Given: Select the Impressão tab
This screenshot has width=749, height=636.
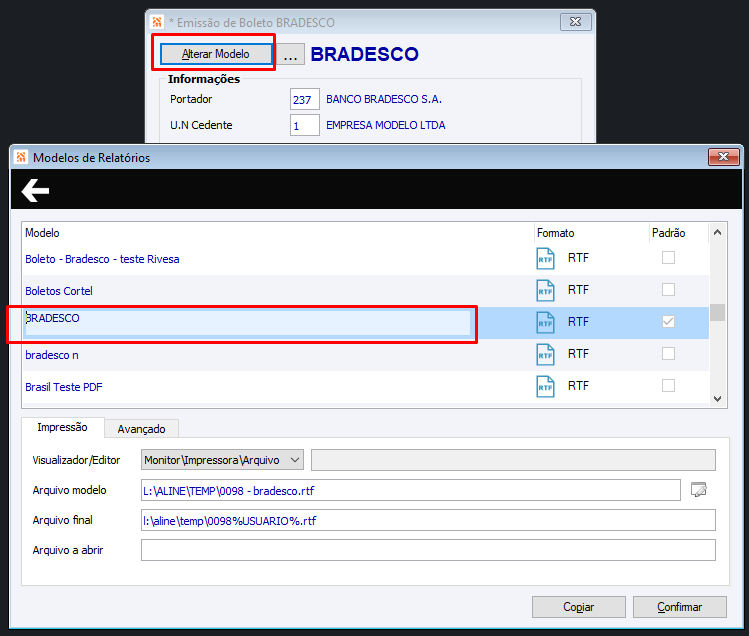Looking at the screenshot, I should [63, 427].
